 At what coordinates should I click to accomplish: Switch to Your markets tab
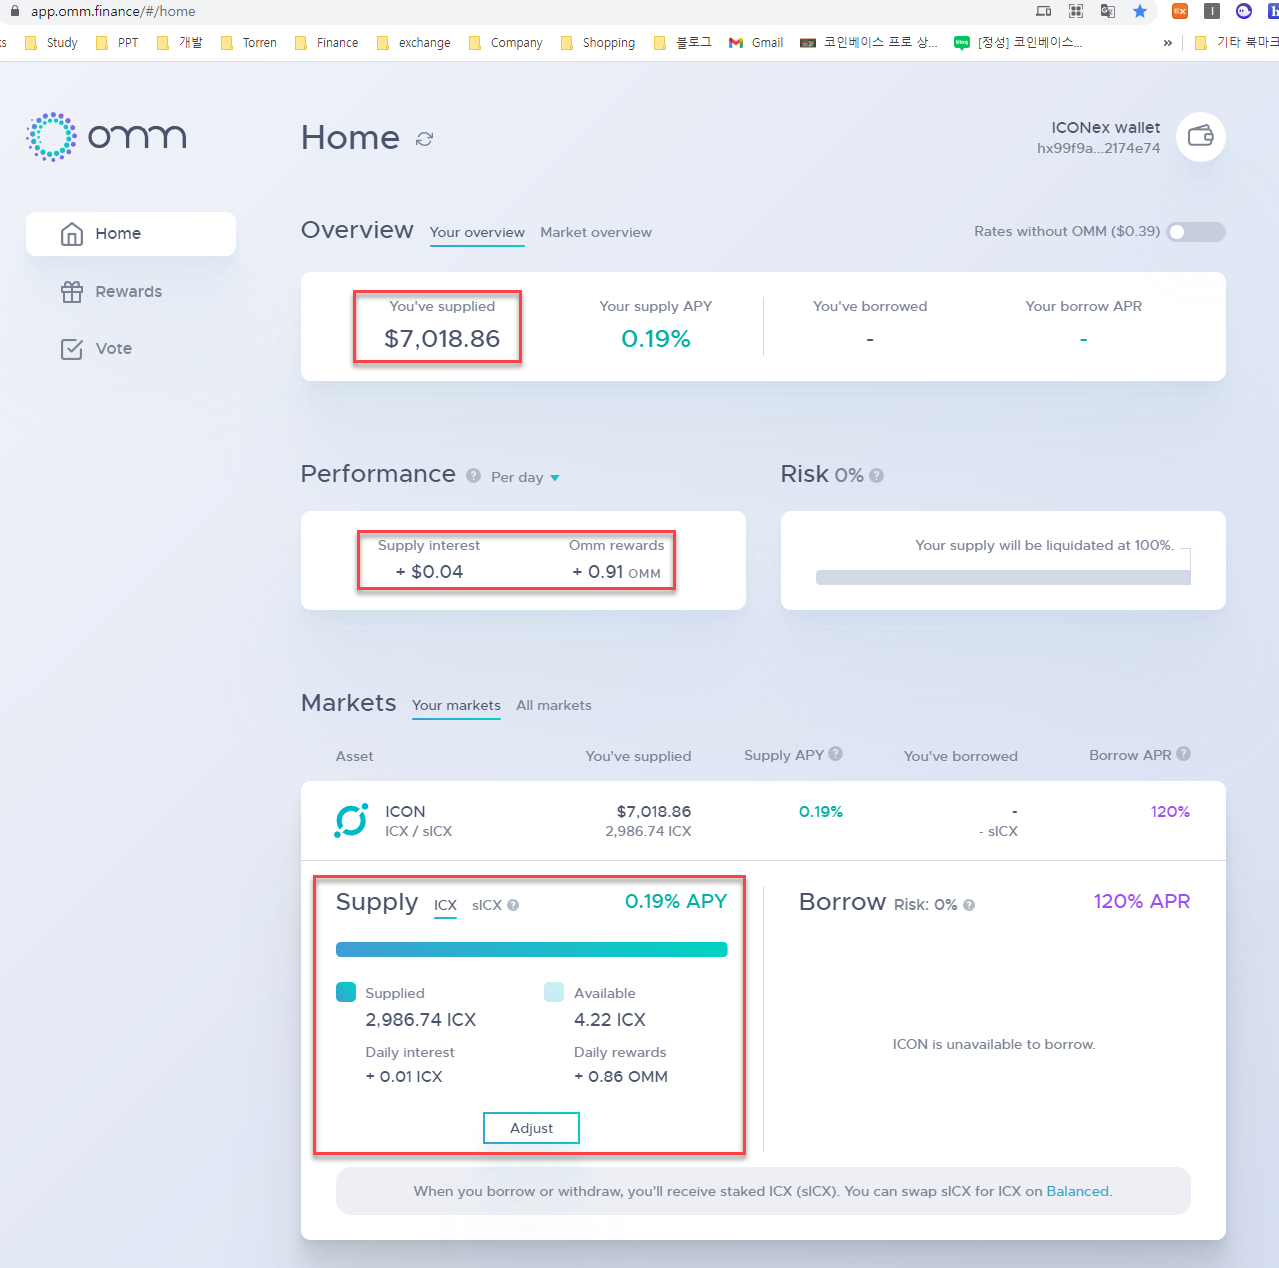(456, 705)
